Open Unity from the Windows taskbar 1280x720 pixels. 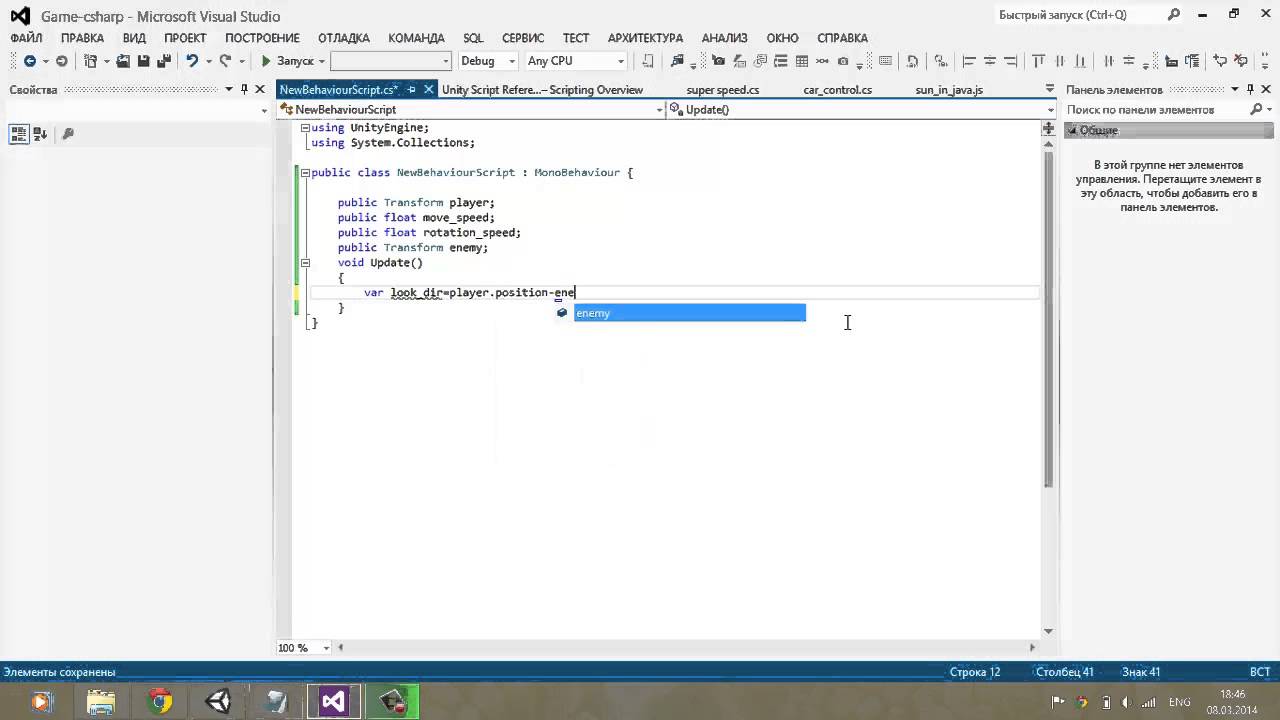click(218, 702)
